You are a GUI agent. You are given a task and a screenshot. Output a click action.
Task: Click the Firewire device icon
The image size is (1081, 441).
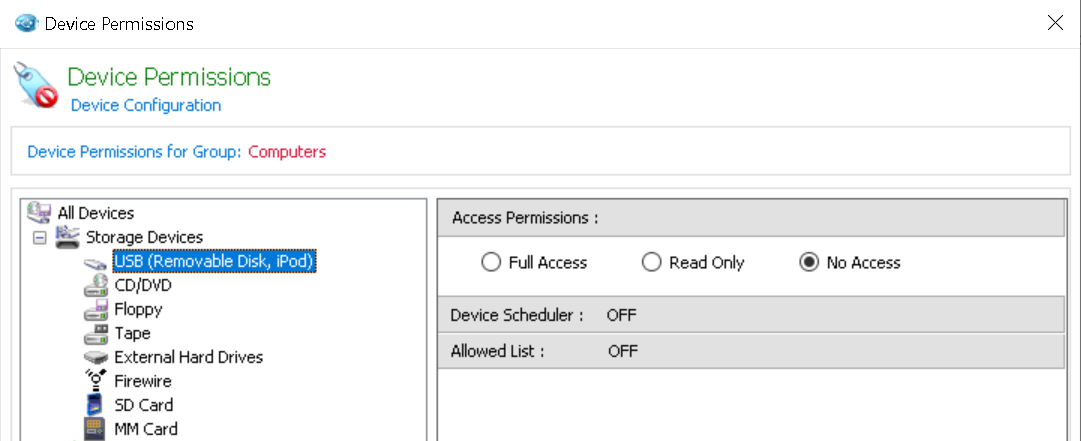click(96, 381)
